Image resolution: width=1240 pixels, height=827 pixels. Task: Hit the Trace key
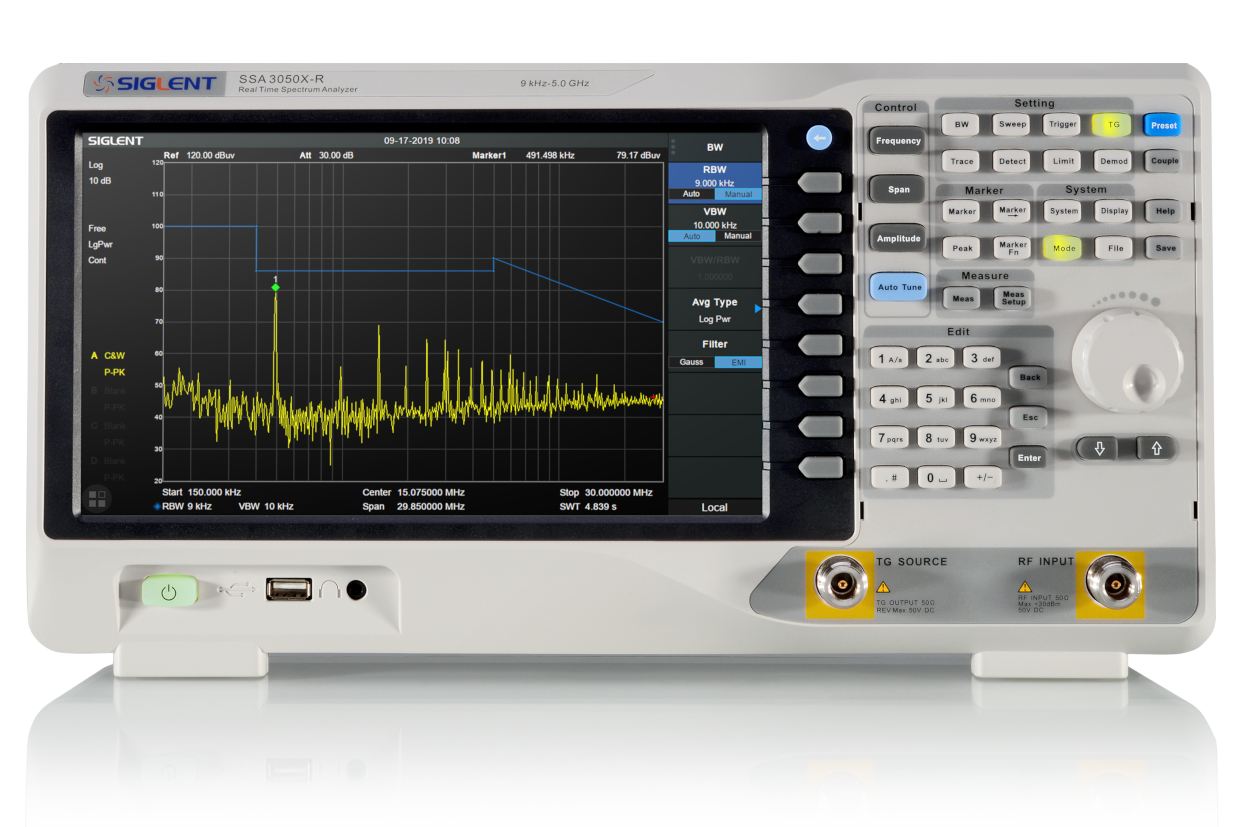click(962, 161)
